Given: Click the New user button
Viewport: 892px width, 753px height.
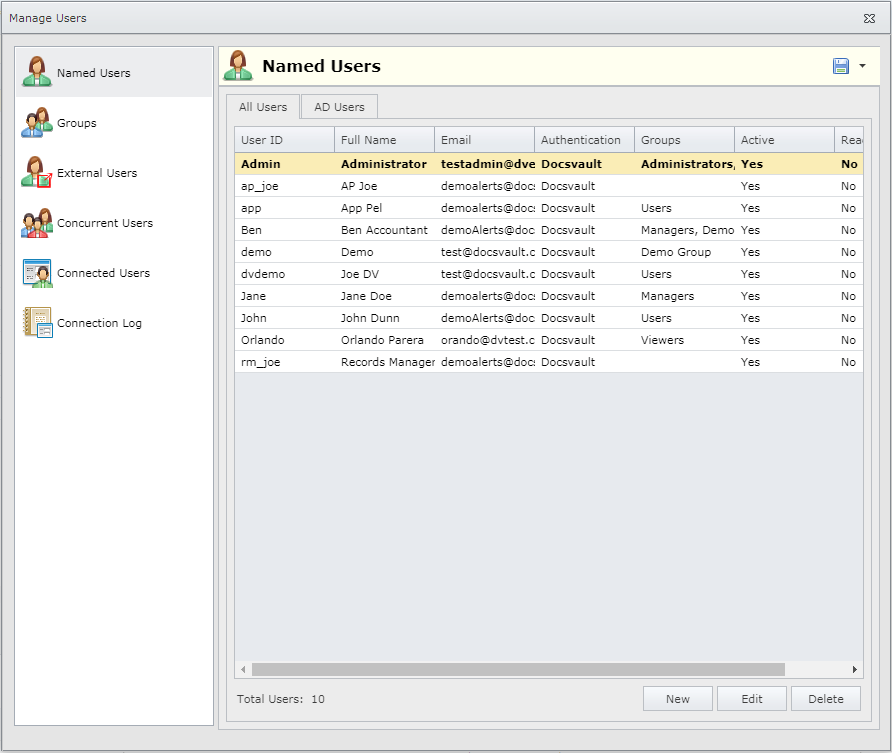Looking at the screenshot, I should point(677,699).
